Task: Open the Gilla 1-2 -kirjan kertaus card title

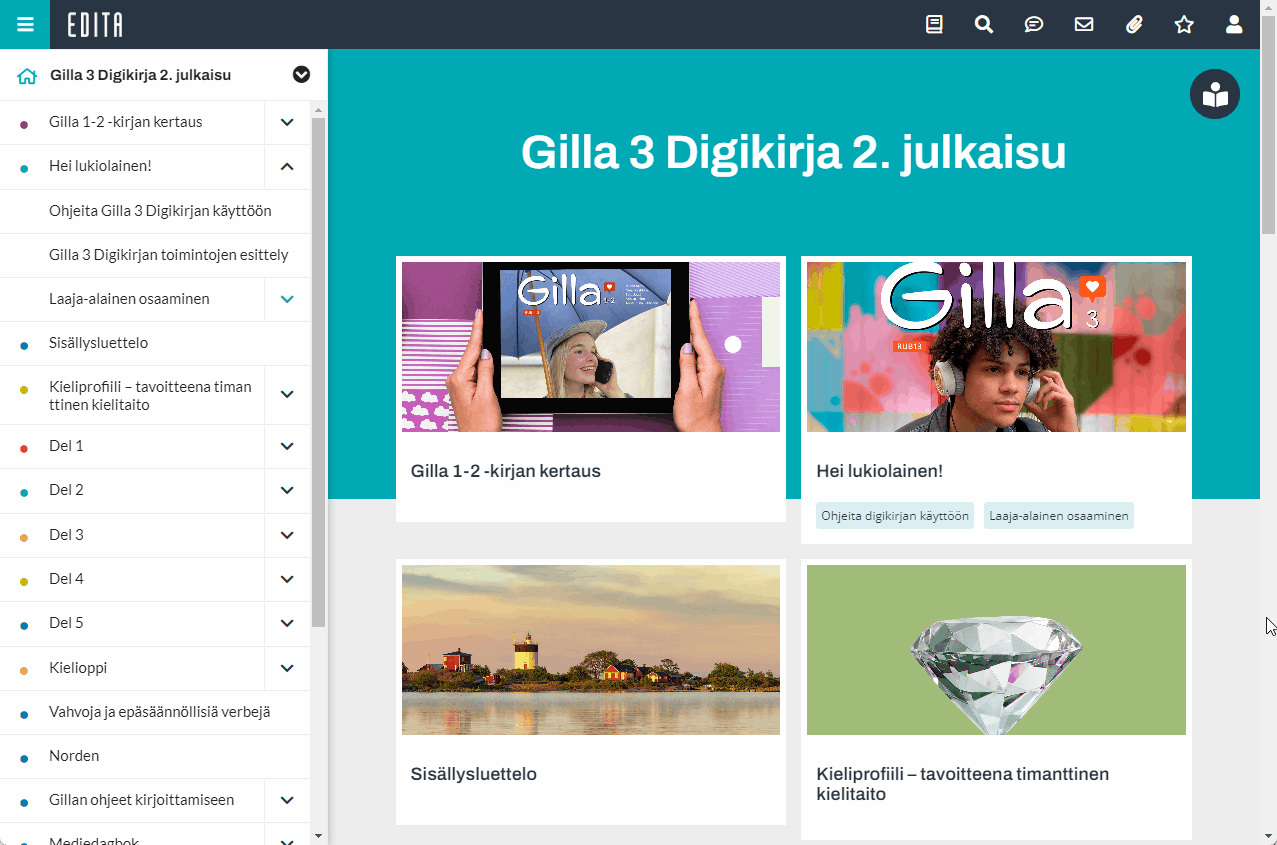Action: [506, 471]
